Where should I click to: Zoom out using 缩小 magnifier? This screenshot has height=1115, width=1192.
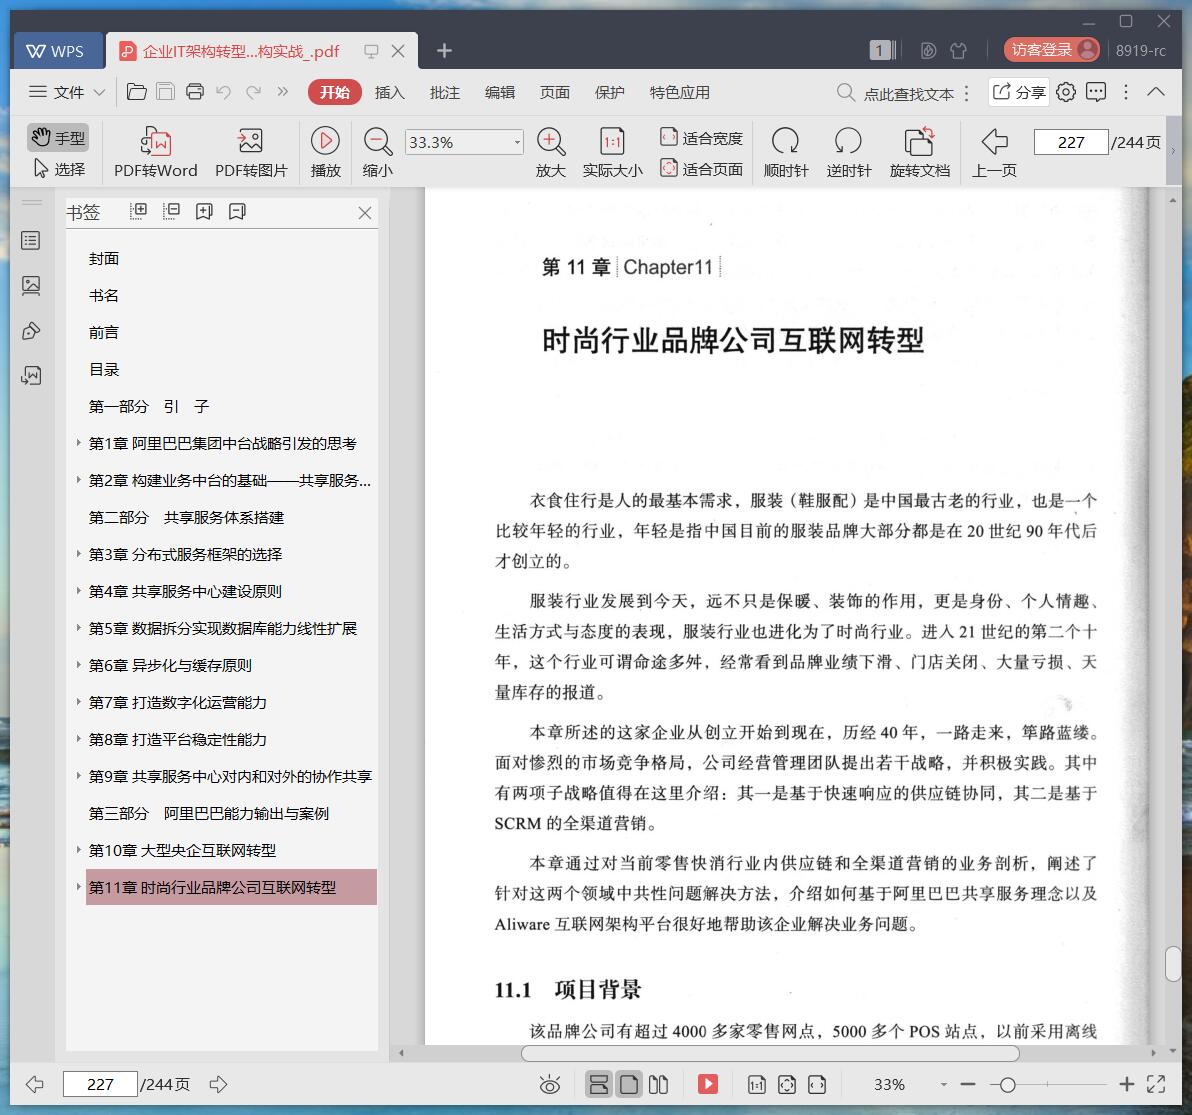pyautogui.click(x=378, y=153)
